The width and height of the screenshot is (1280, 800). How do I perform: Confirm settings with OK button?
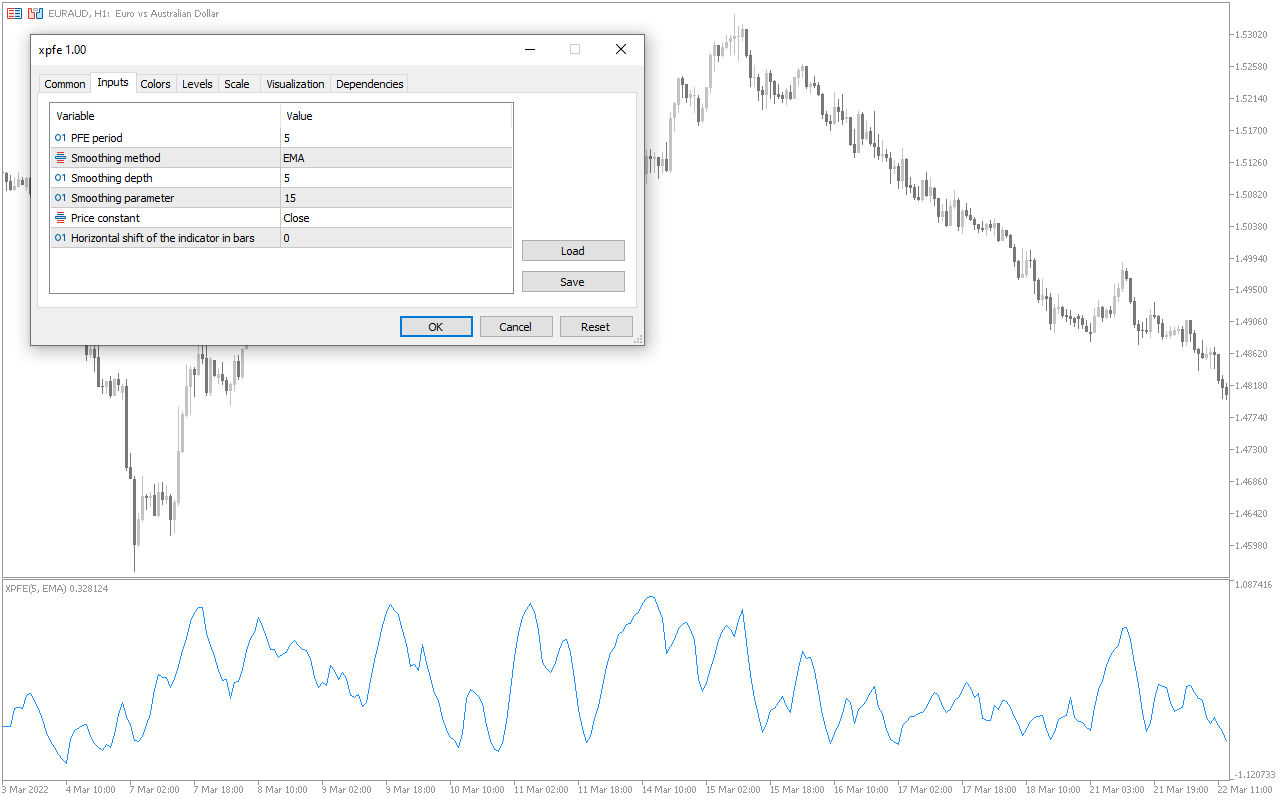[436, 327]
